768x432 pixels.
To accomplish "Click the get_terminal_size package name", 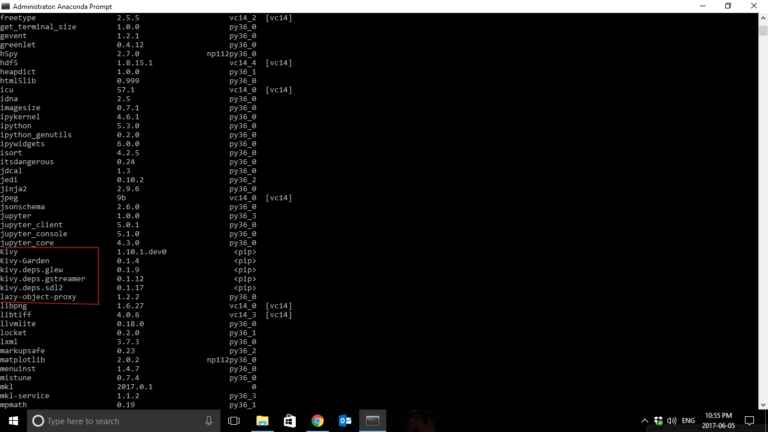I will tap(38, 27).
